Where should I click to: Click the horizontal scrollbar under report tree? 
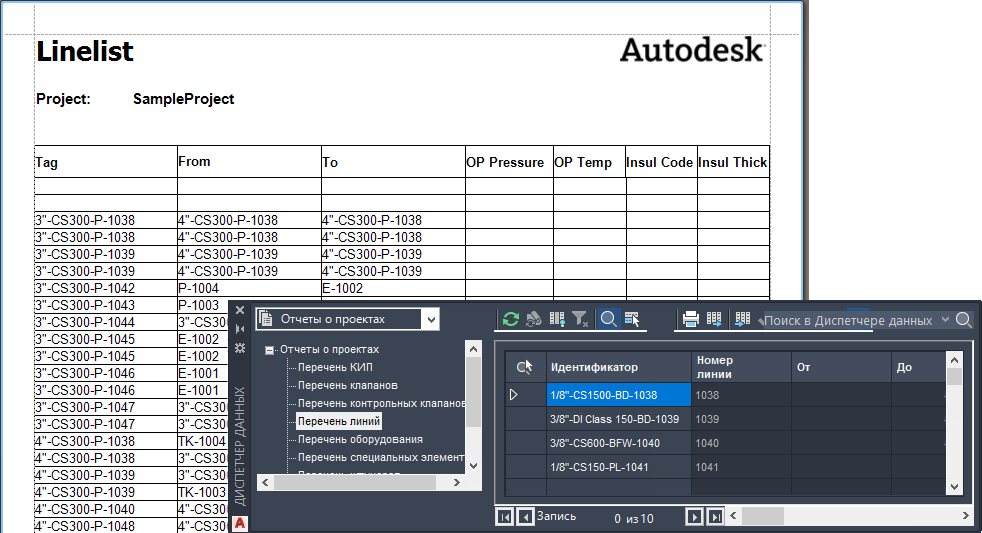[361, 482]
